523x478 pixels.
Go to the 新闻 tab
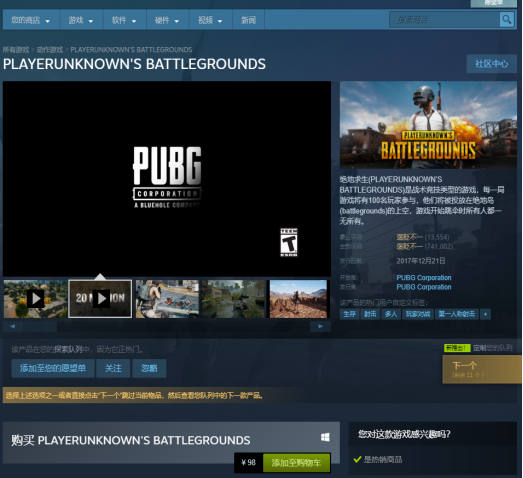click(248, 20)
